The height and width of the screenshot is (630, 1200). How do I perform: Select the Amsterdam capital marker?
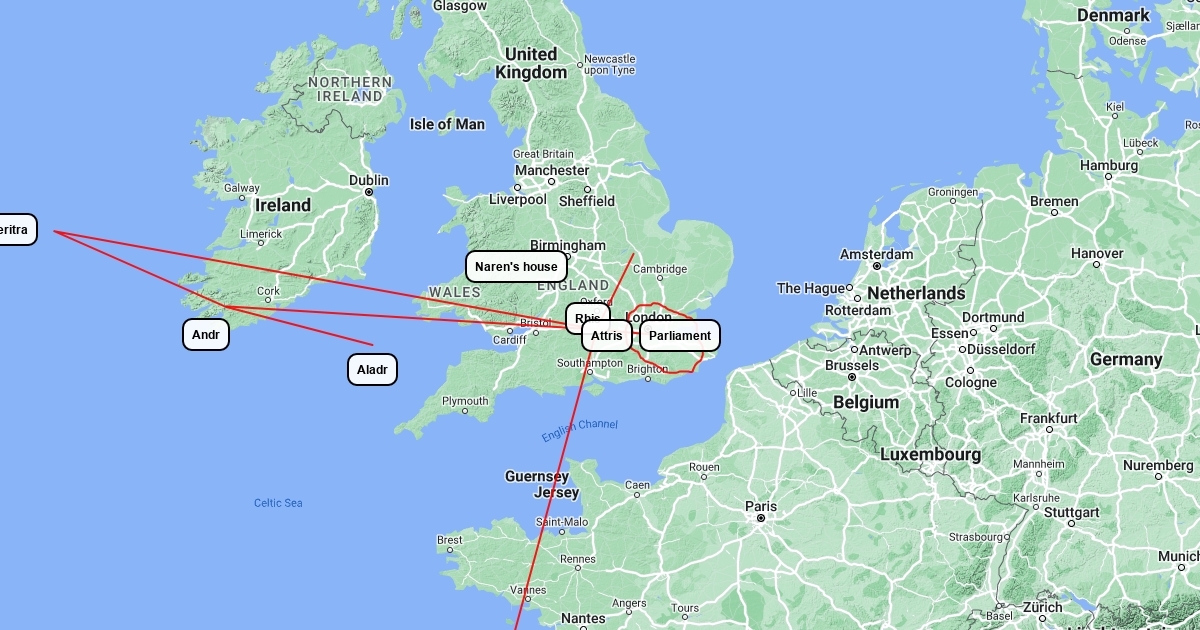(x=876, y=266)
